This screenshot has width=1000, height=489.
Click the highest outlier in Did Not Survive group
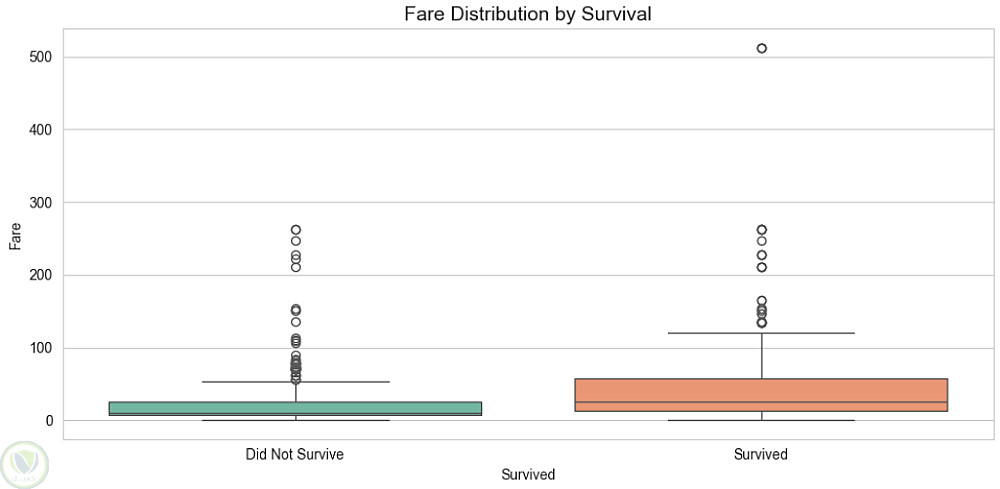(x=296, y=230)
